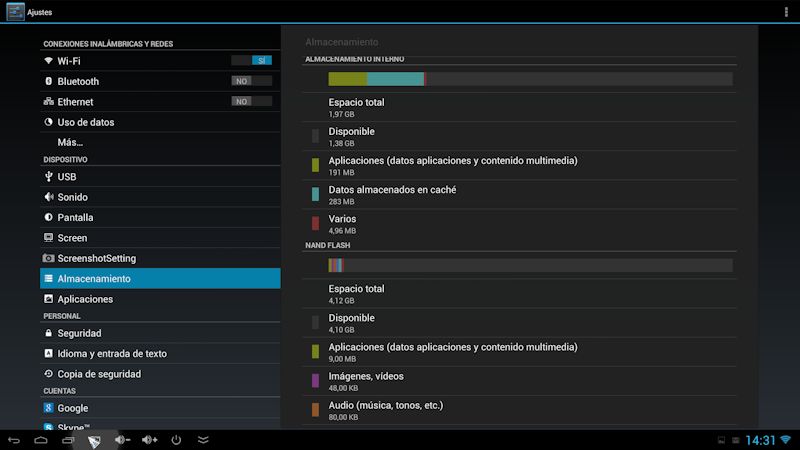Hide the navigation bar with chevron icon
This screenshot has height=450, width=800.
point(203,440)
